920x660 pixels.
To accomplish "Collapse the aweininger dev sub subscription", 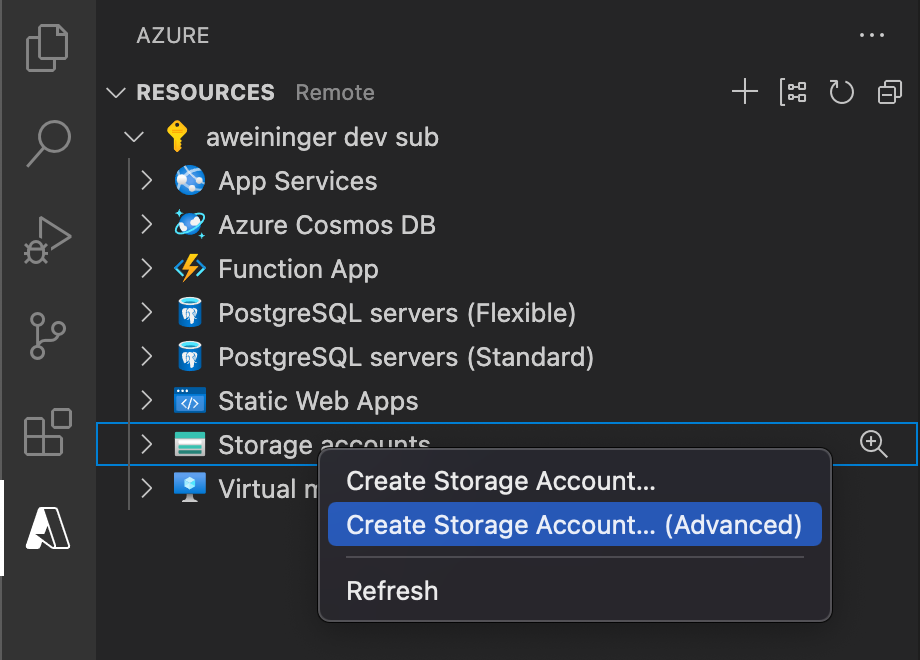I will pyautogui.click(x=135, y=137).
